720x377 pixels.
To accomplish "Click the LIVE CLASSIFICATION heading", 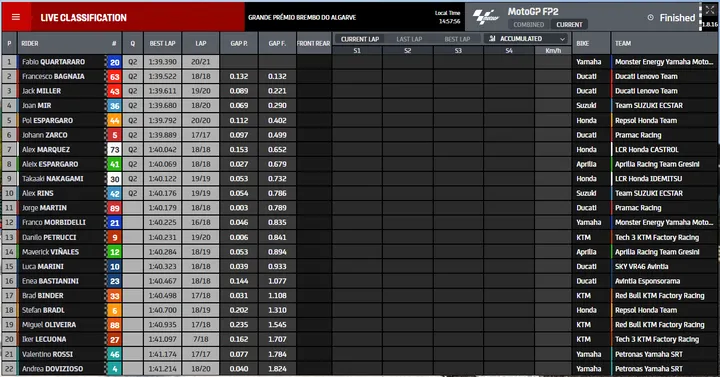I will tap(83, 17).
